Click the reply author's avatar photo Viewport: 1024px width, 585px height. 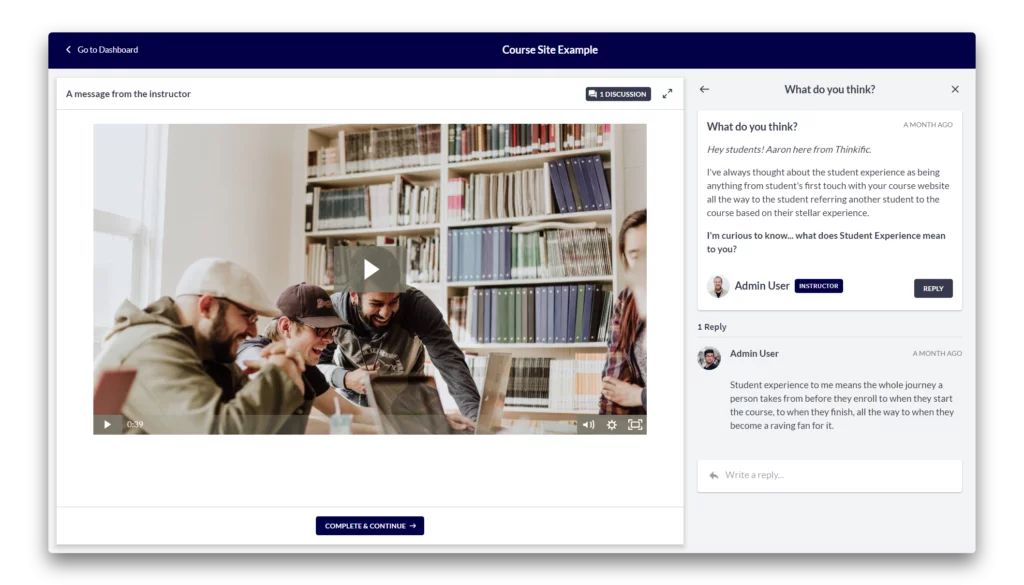tap(709, 358)
